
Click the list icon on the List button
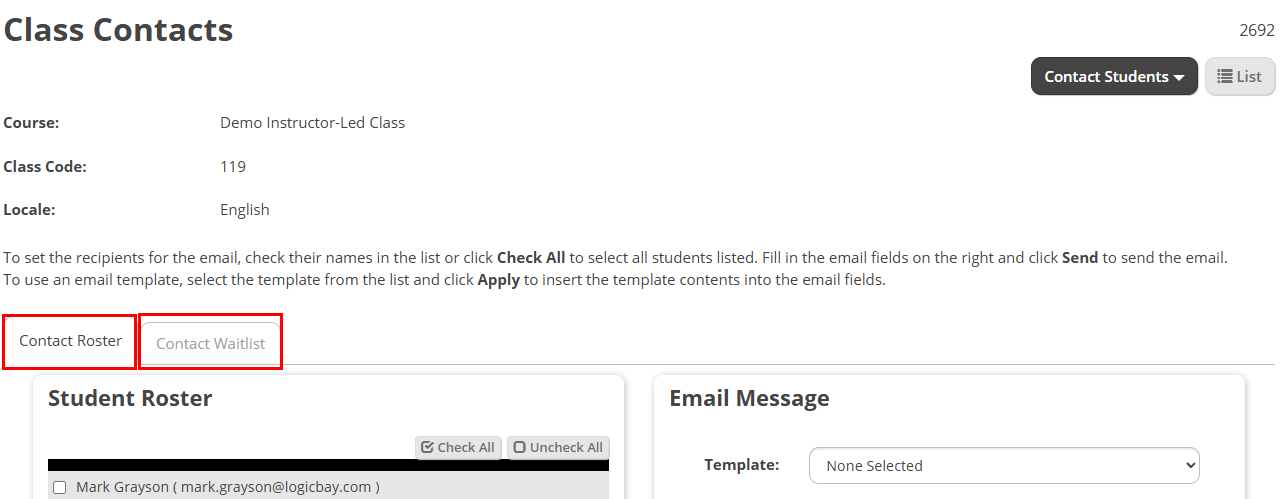click(x=1224, y=77)
